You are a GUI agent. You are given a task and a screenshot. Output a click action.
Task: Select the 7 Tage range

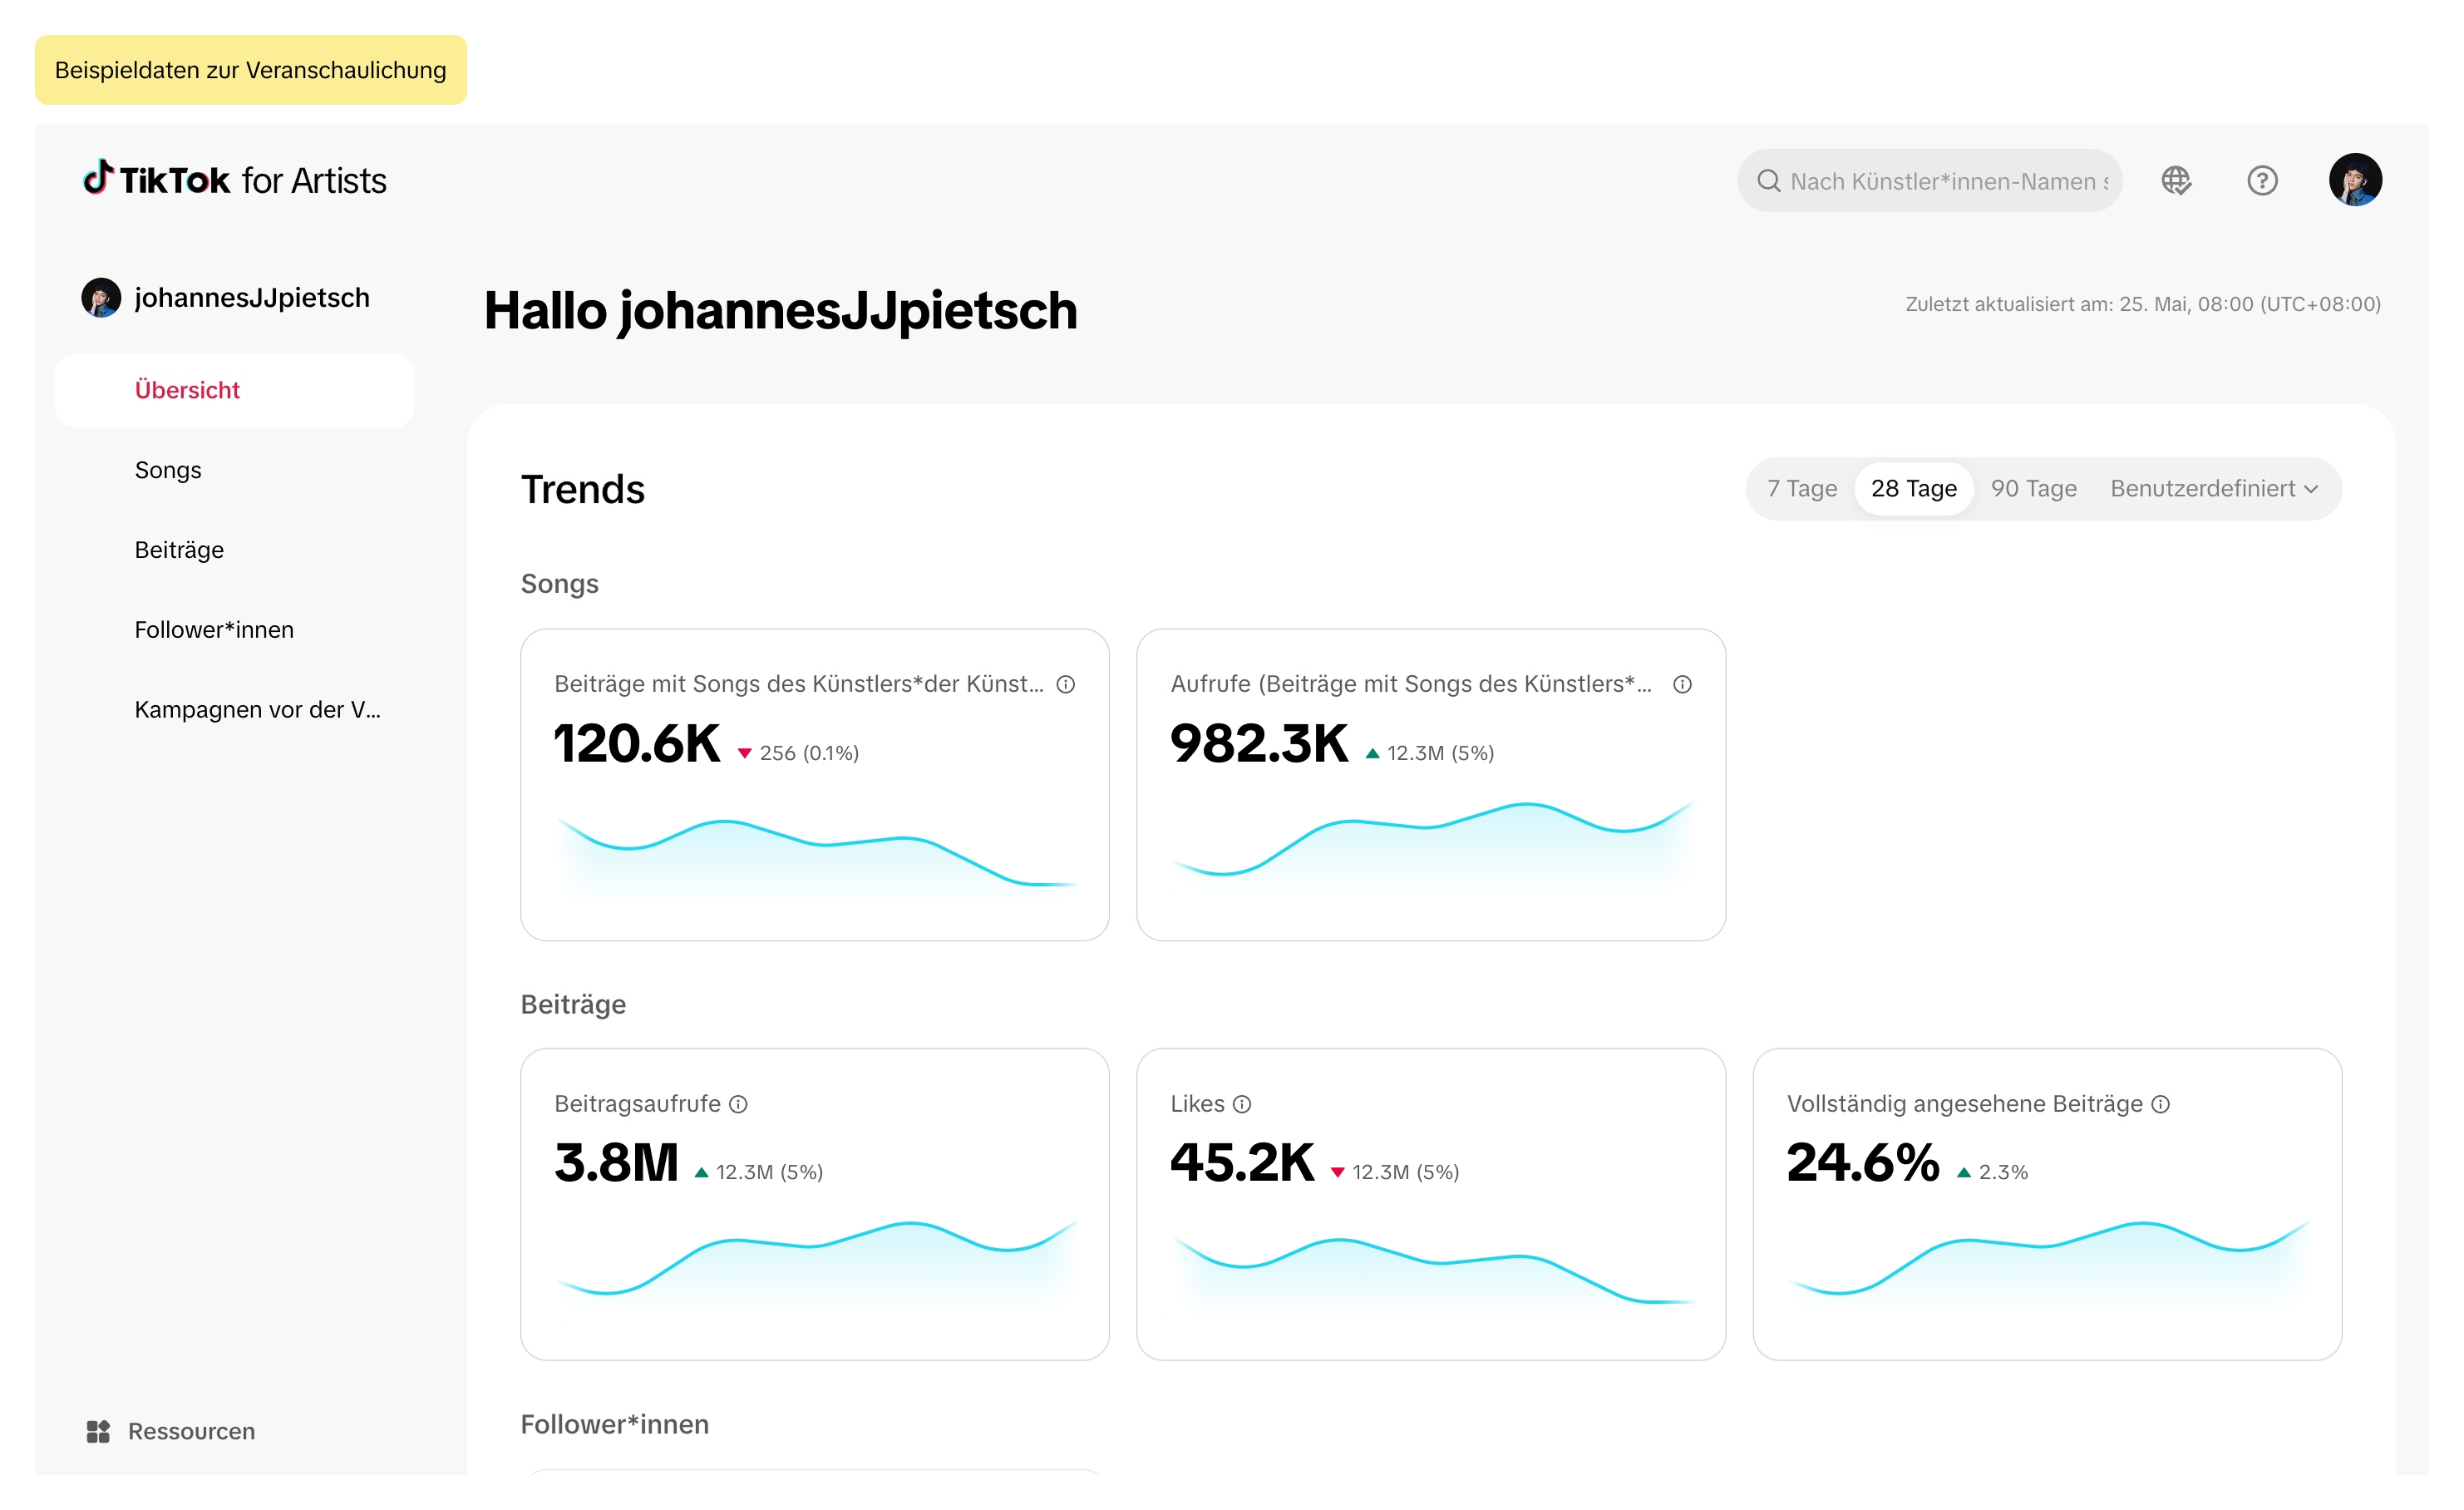[x=1802, y=489]
